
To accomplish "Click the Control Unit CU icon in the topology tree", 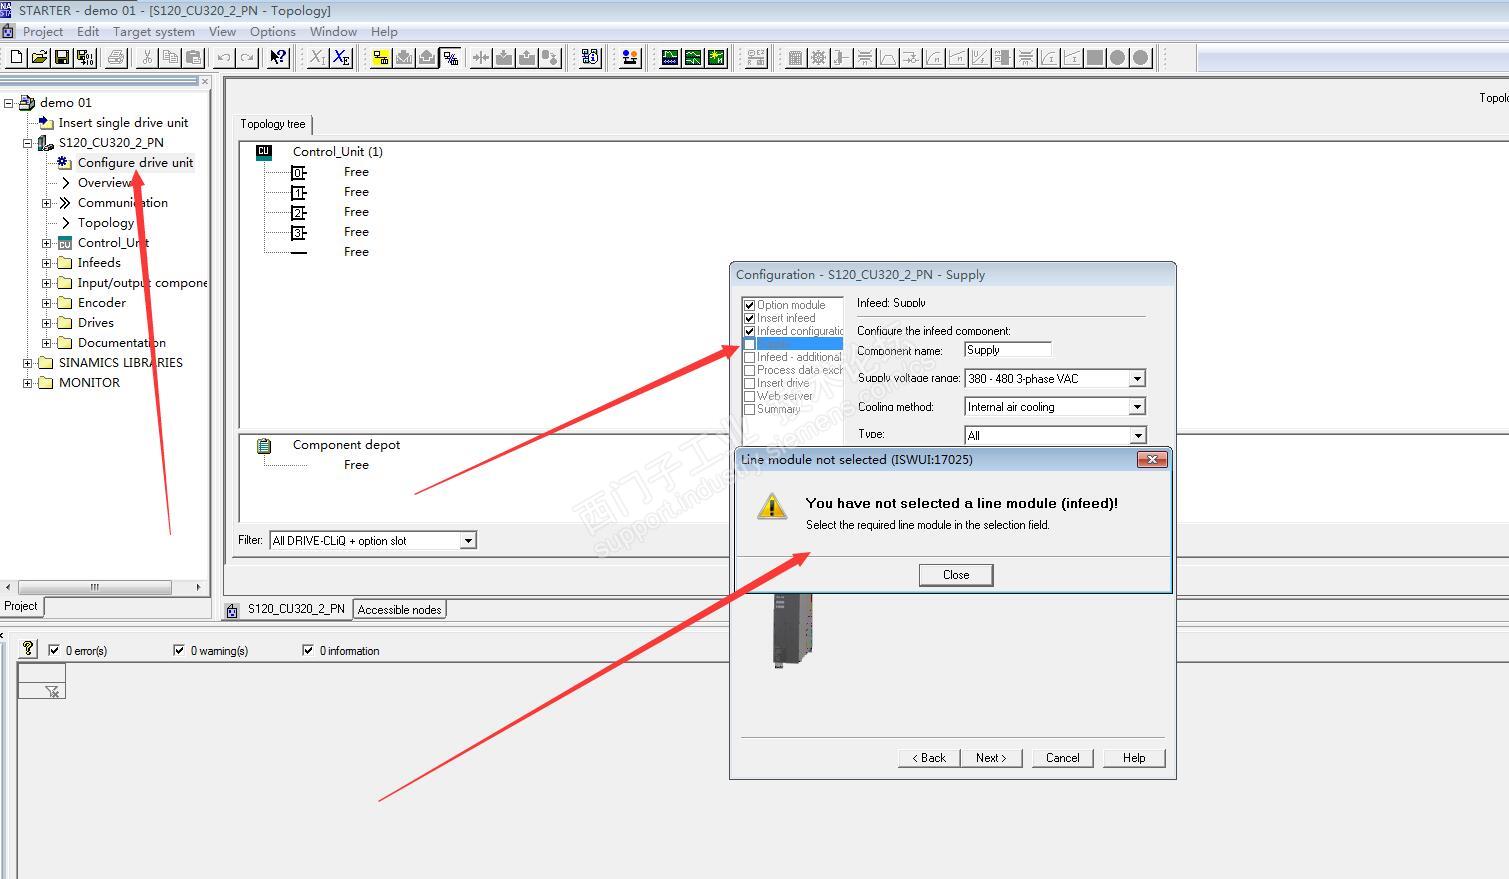I will click(264, 152).
